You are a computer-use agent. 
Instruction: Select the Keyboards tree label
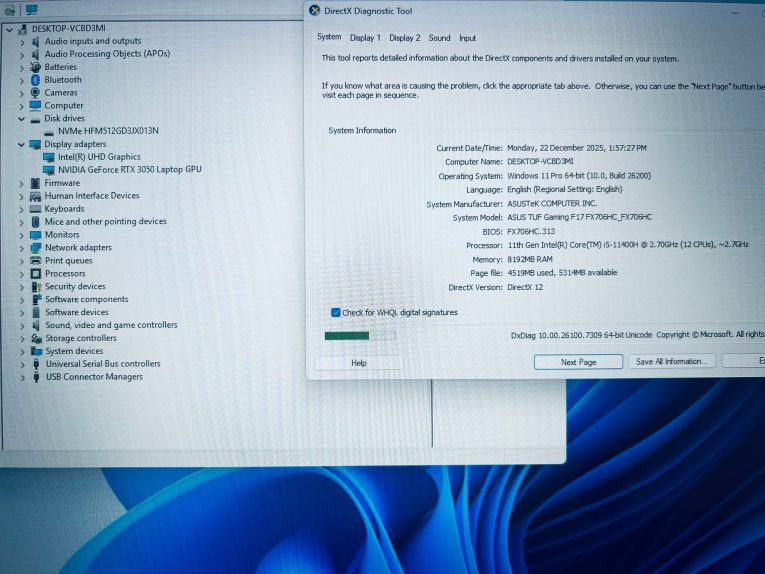click(64, 209)
